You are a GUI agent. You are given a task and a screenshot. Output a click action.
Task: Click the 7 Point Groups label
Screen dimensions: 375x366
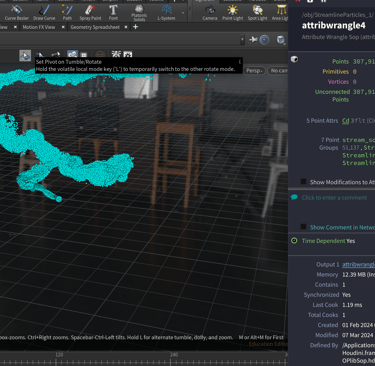pyautogui.click(x=329, y=144)
